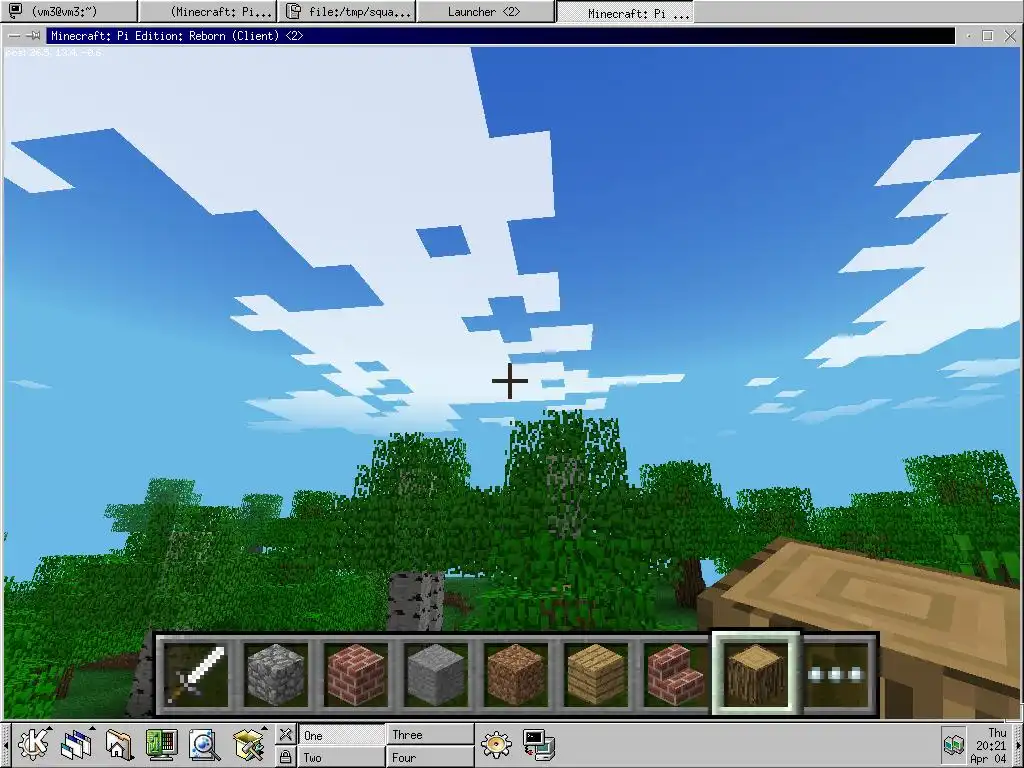Switch to virtual desktop One
The width and height of the screenshot is (1024, 768).
[342, 735]
